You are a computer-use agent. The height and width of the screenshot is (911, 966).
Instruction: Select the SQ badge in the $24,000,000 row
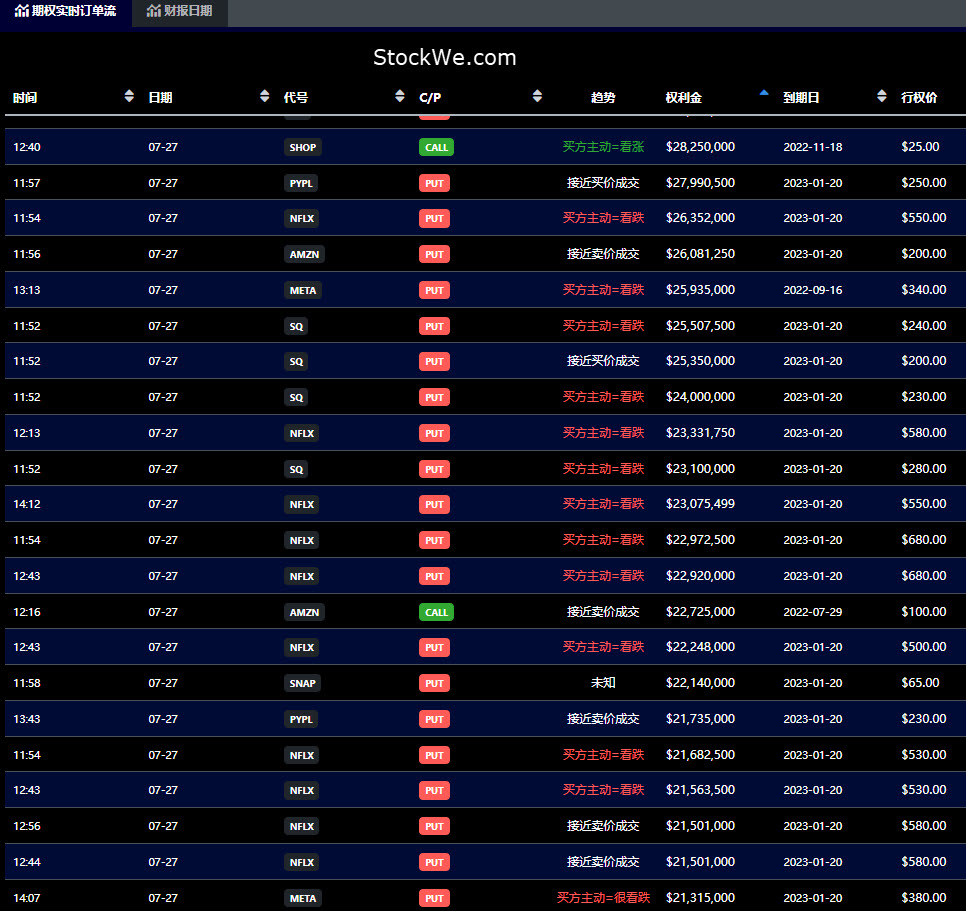[296, 397]
